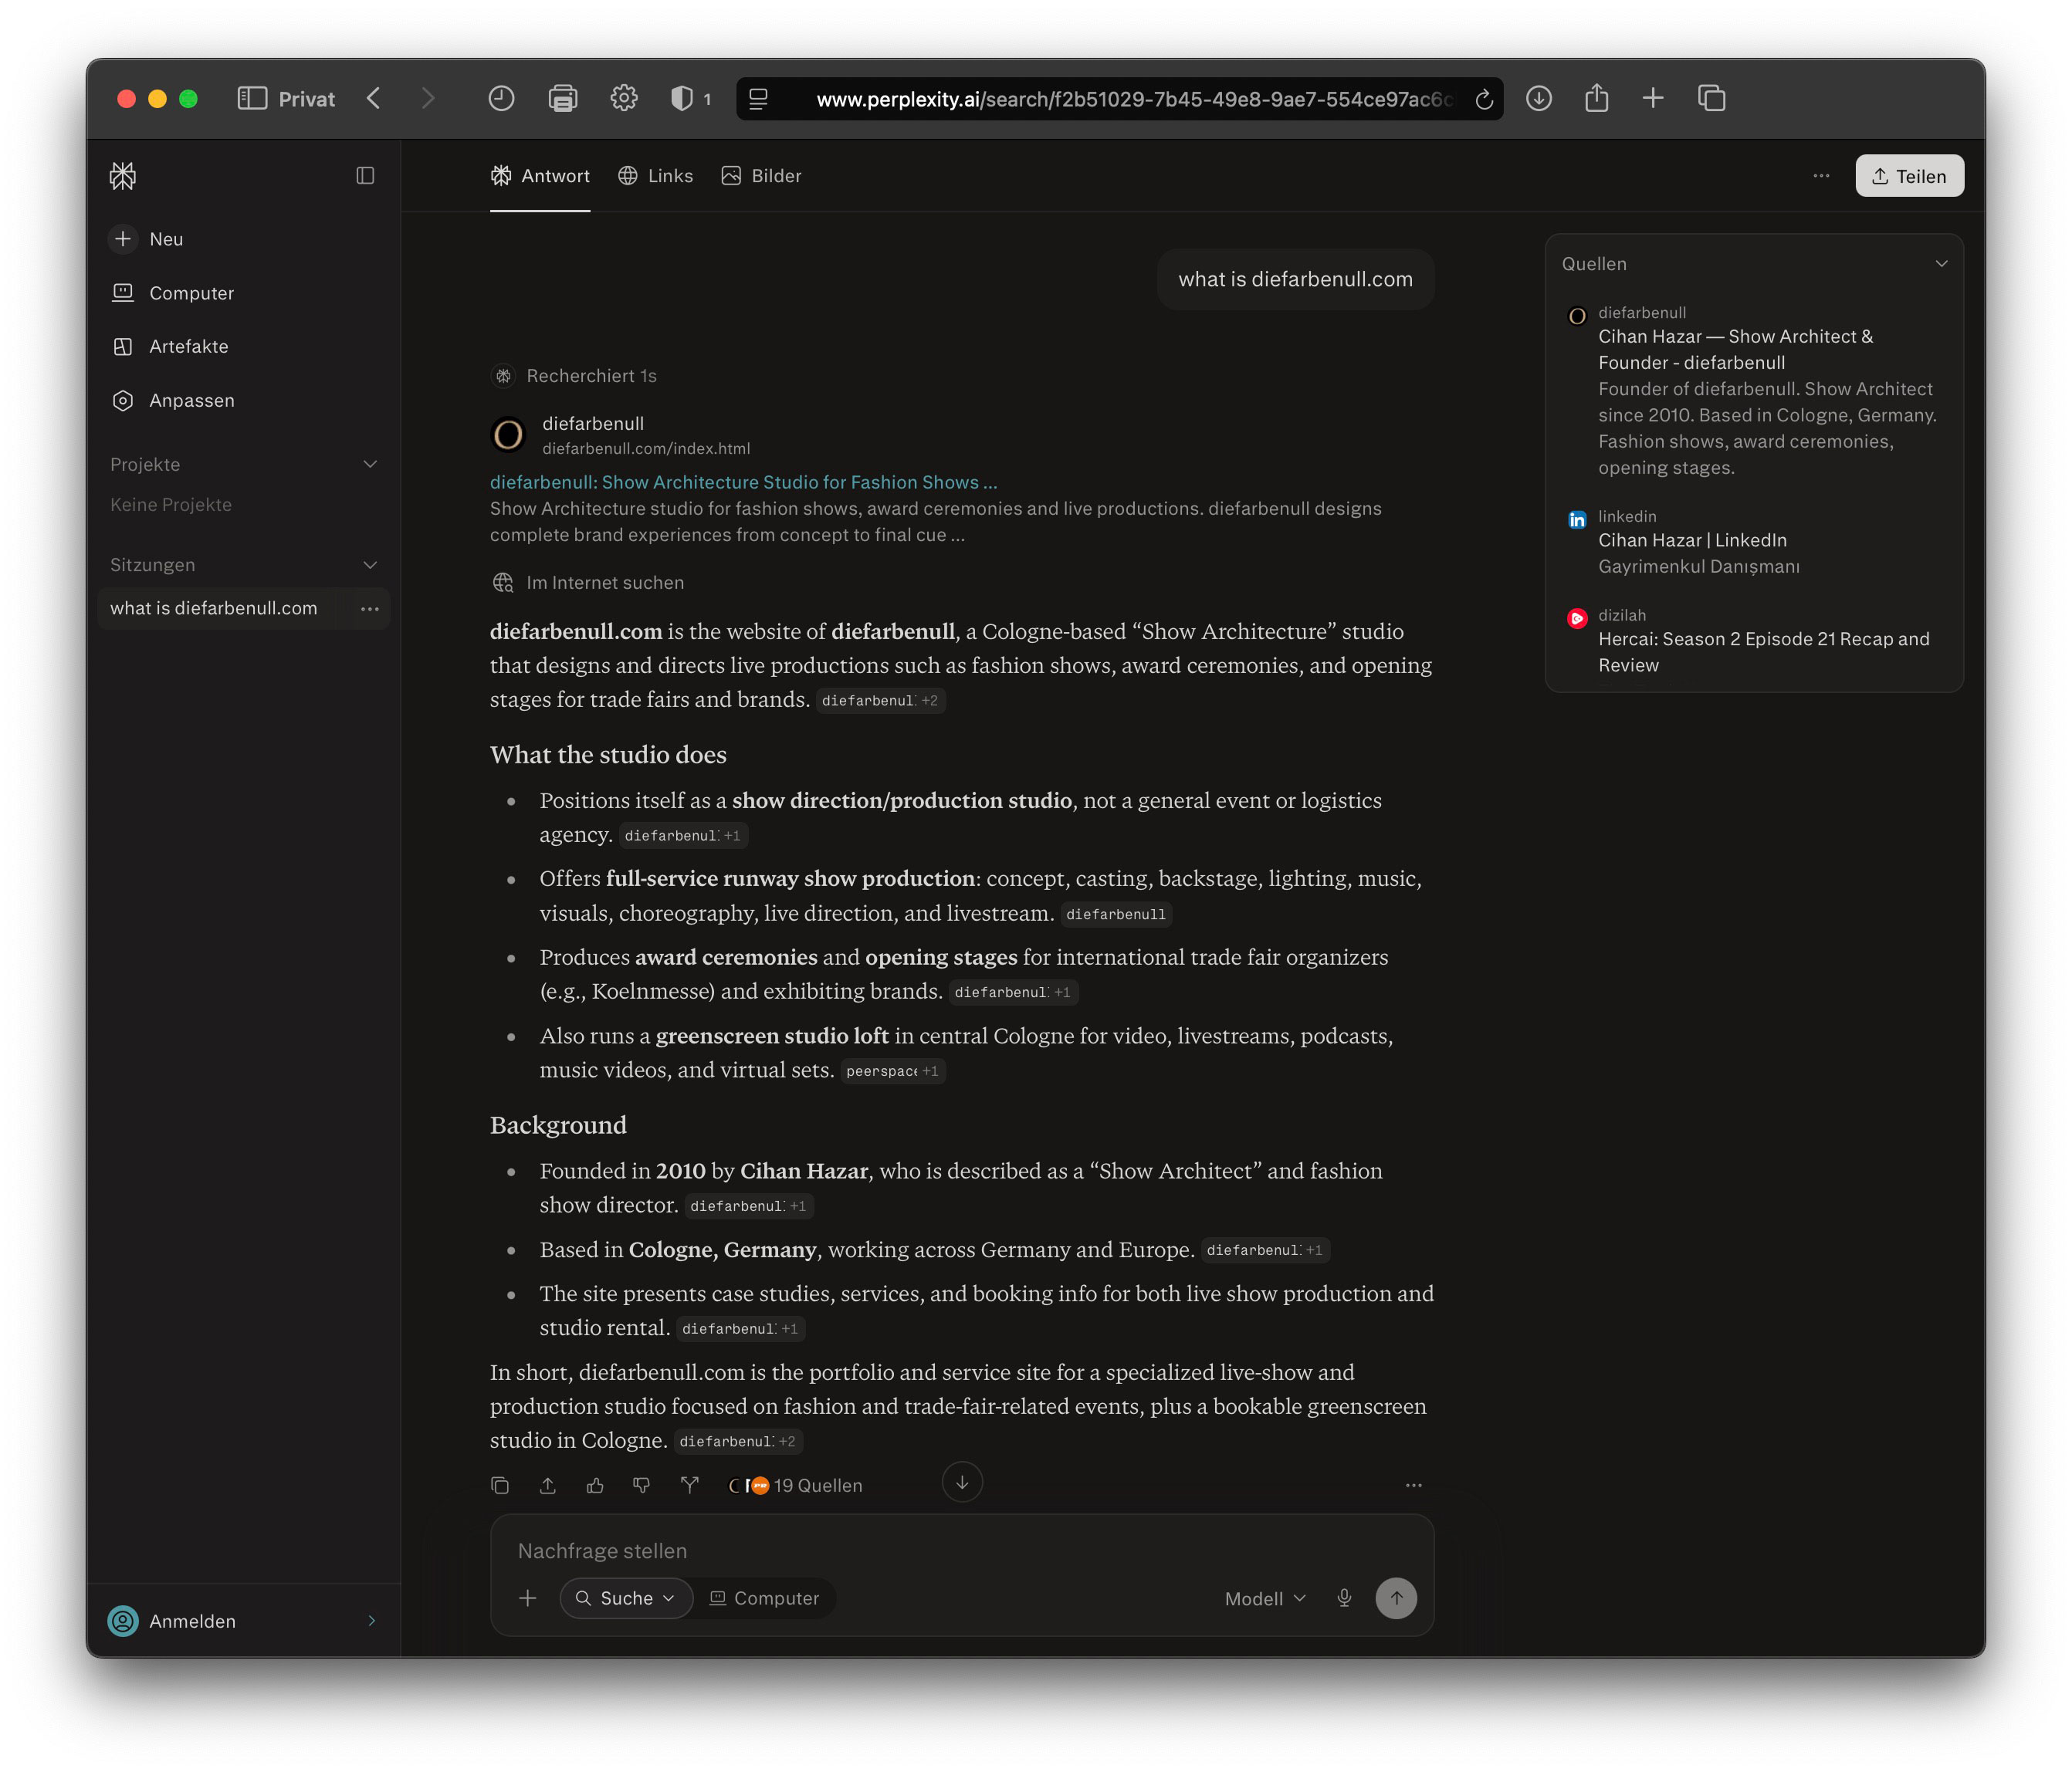Give the answer a thumbs up

pos(595,1486)
